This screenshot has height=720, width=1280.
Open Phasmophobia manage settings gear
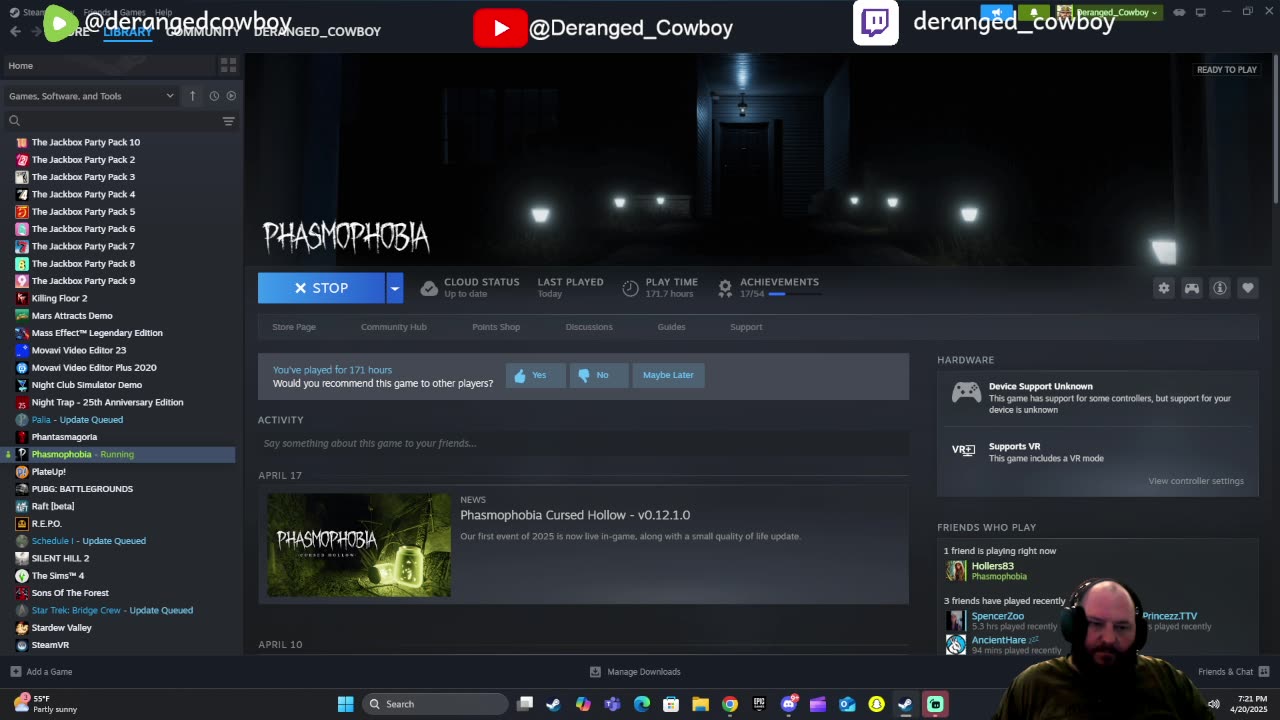tap(1164, 288)
